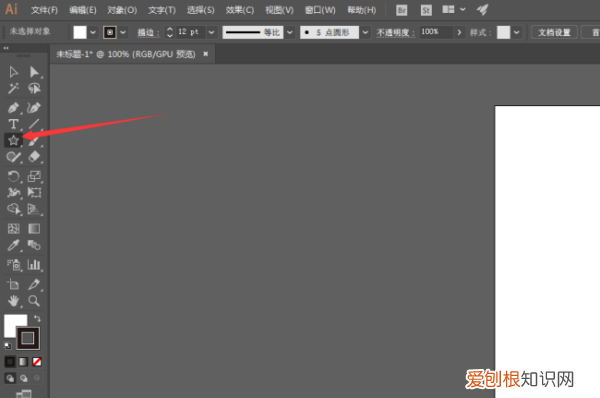Select the Artboard tool
This screenshot has height=398, width=600.
[x=13, y=284]
